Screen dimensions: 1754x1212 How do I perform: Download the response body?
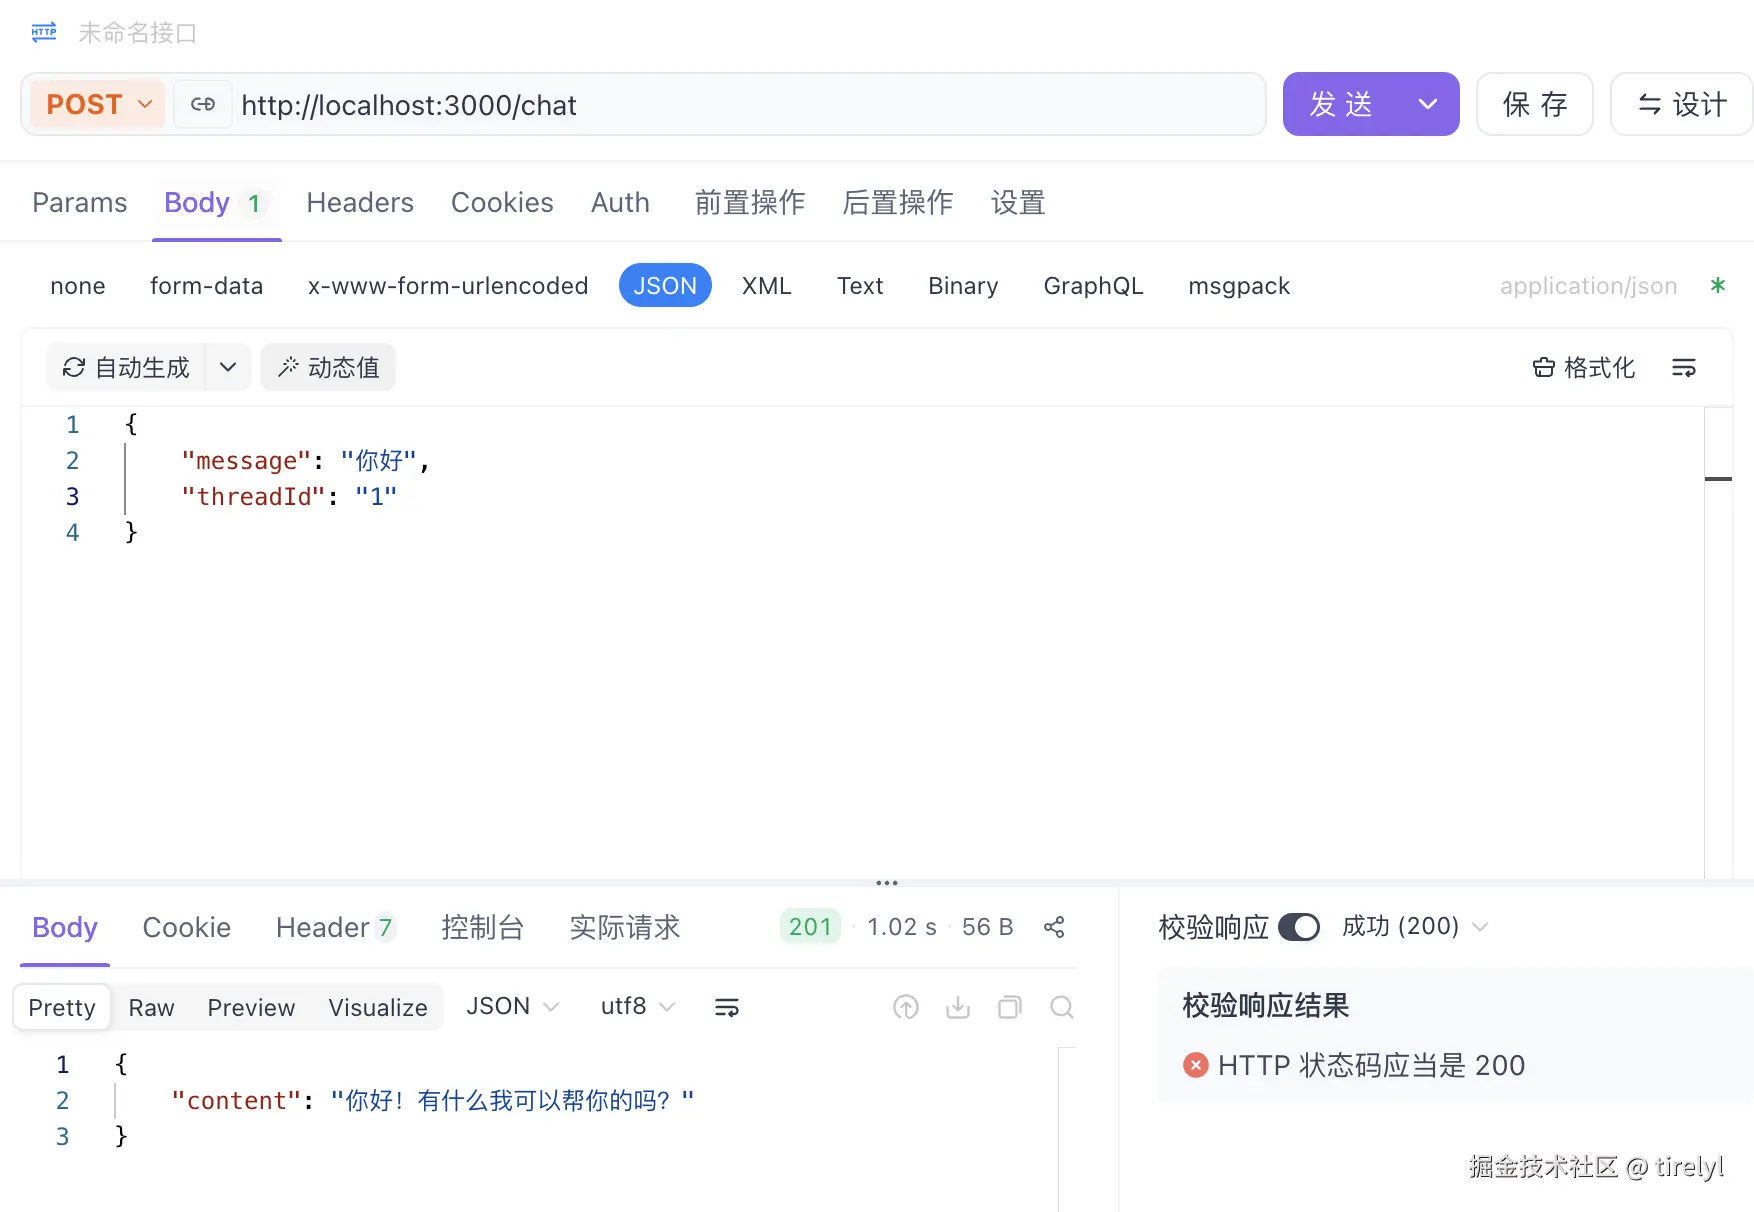pos(958,1007)
